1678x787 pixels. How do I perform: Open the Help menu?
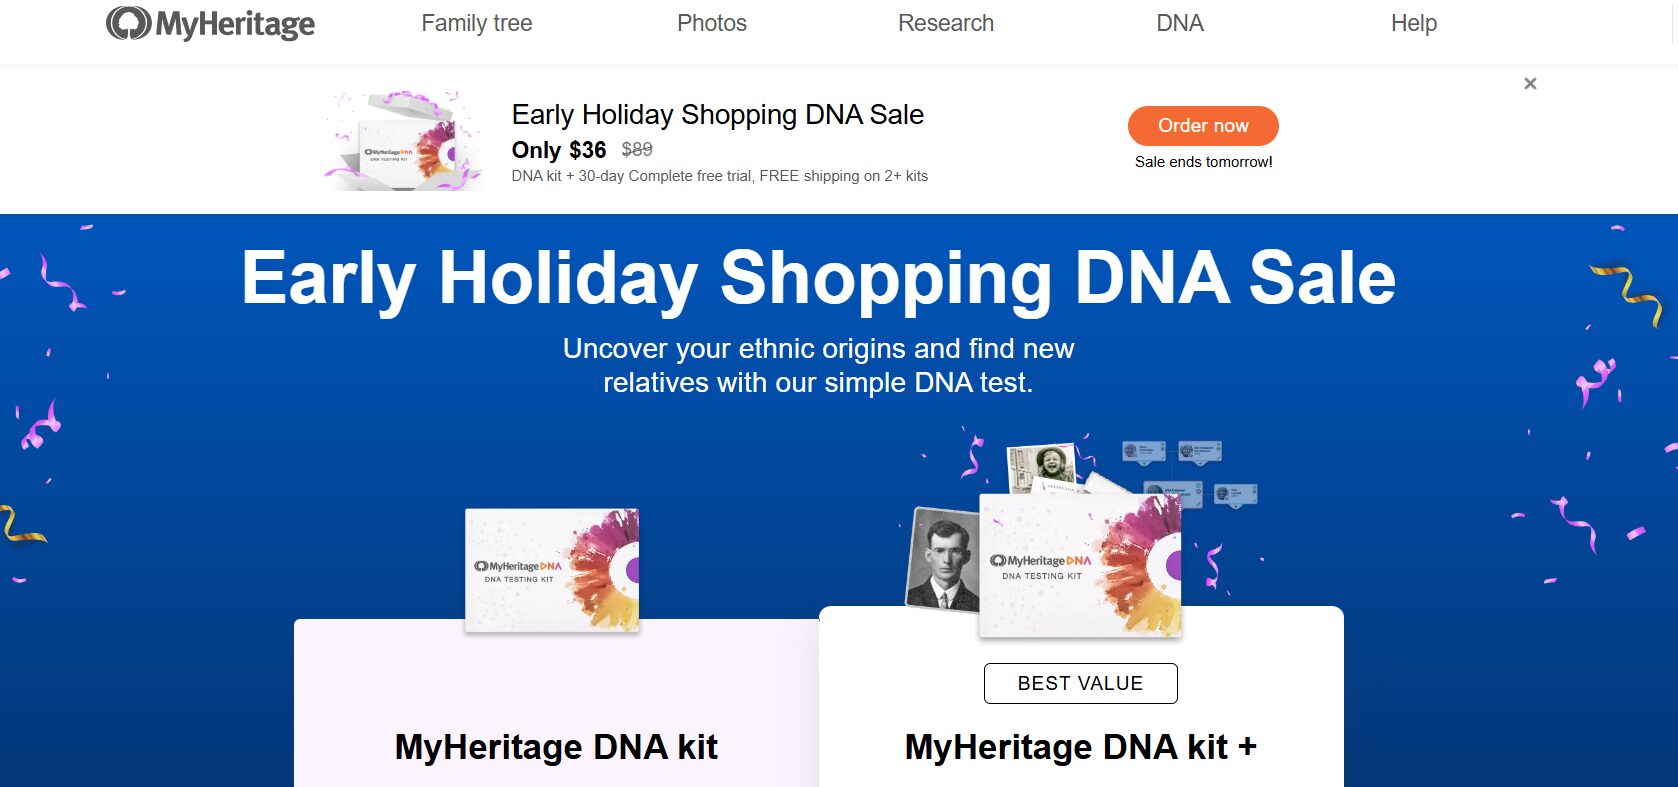tap(1413, 23)
